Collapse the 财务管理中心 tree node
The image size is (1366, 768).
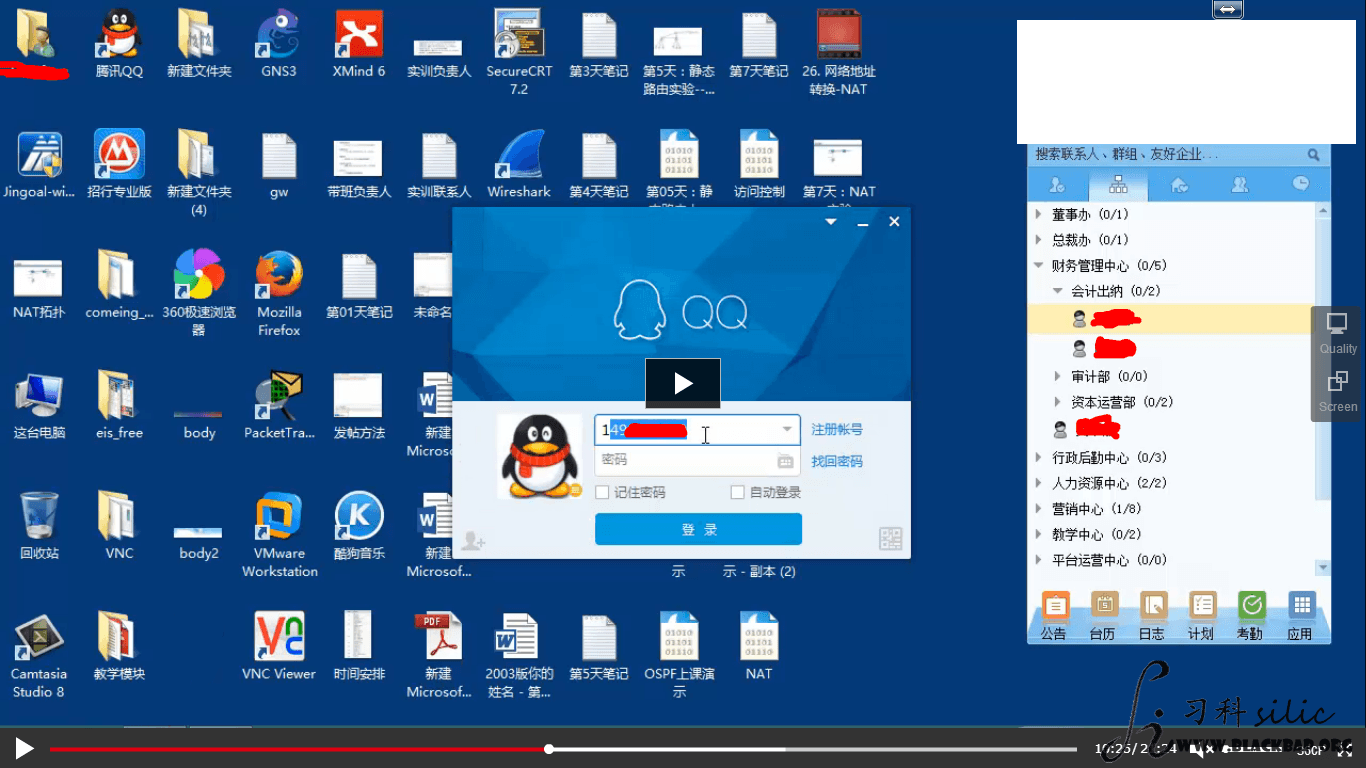point(1039,266)
